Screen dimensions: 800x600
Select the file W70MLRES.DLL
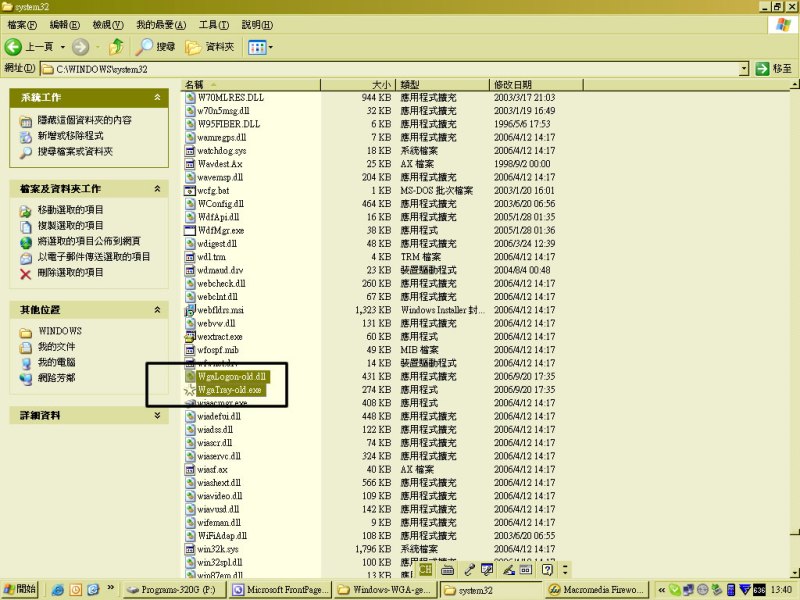pos(231,97)
